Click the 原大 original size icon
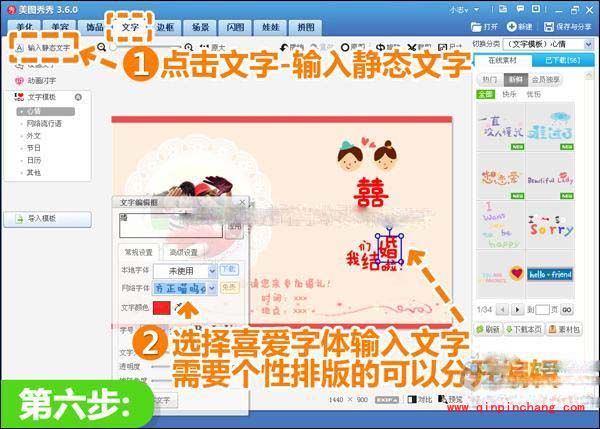600x429 pixels. [x=204, y=47]
